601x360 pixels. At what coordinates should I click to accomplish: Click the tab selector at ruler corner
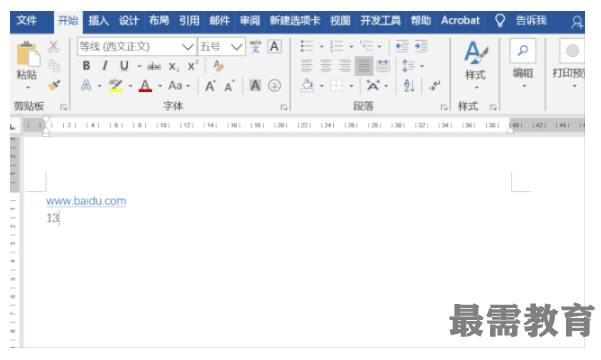point(13,126)
